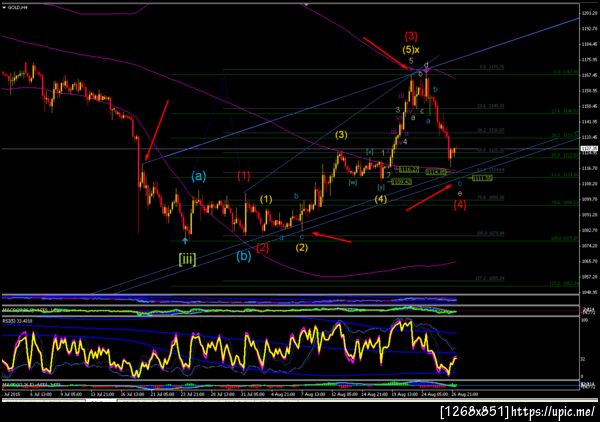The height and width of the screenshot is (422, 600).
Task: Select the red (1) wave label
Action: [x=244, y=176]
